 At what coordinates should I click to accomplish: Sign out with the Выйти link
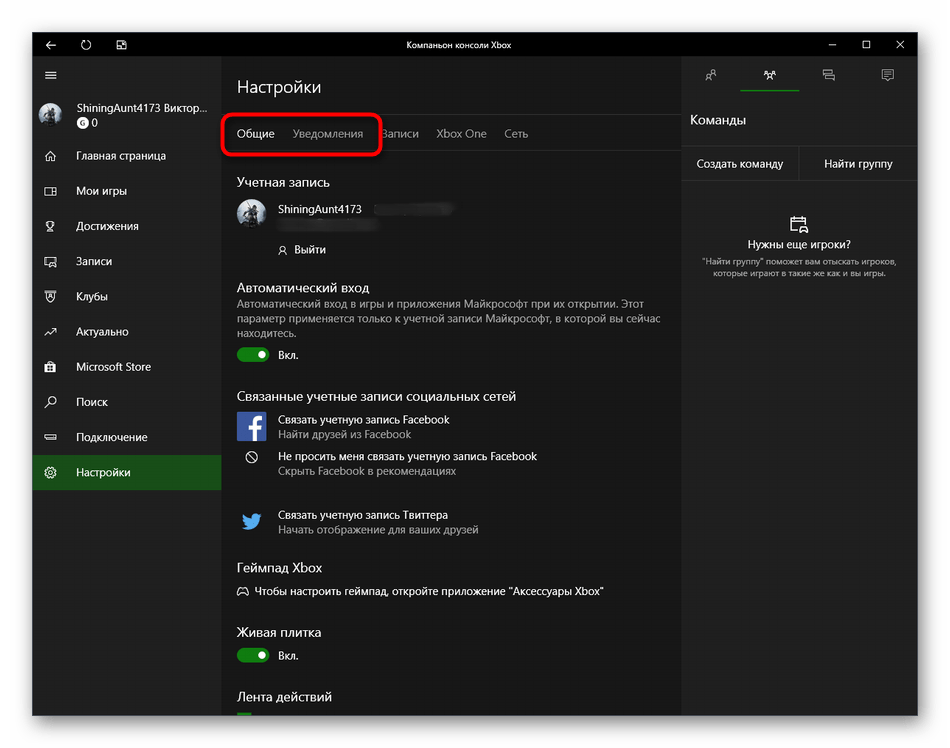tap(302, 250)
